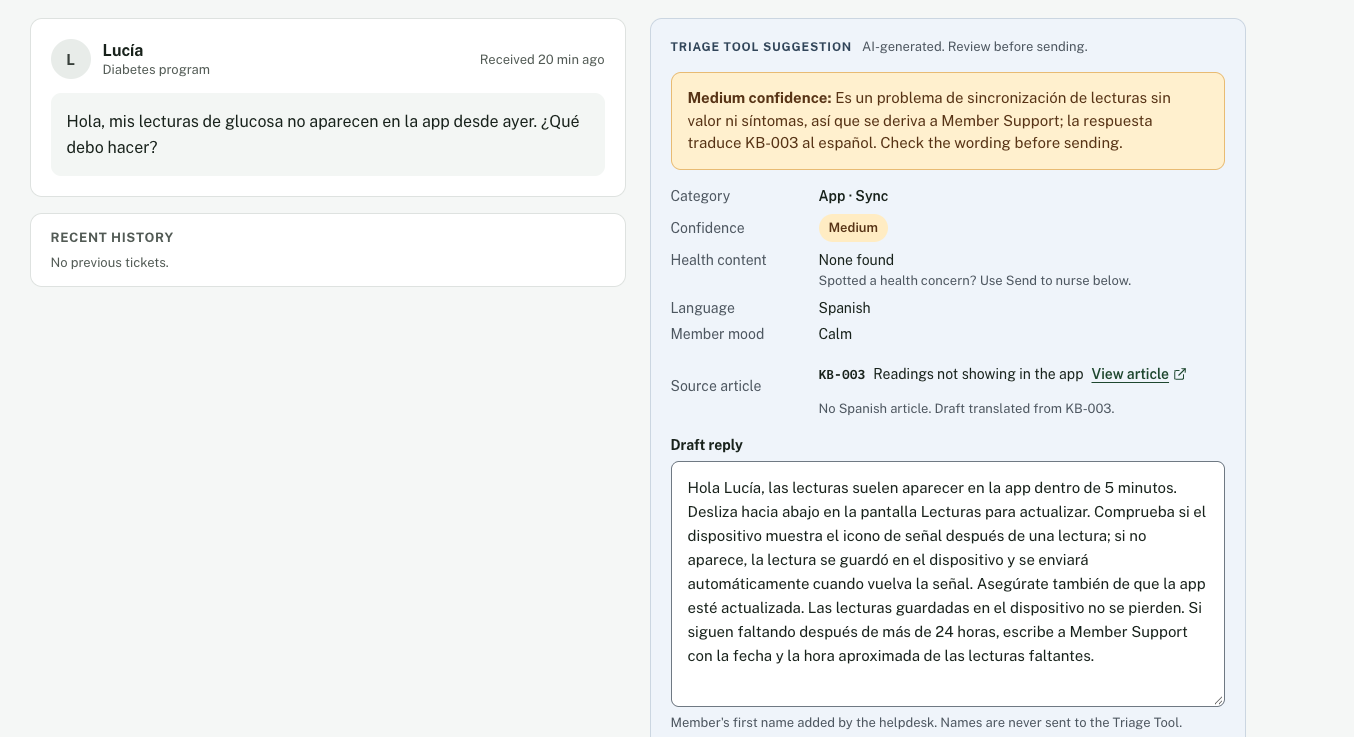
Task: Click the member name Lucía
Action: coord(123,50)
